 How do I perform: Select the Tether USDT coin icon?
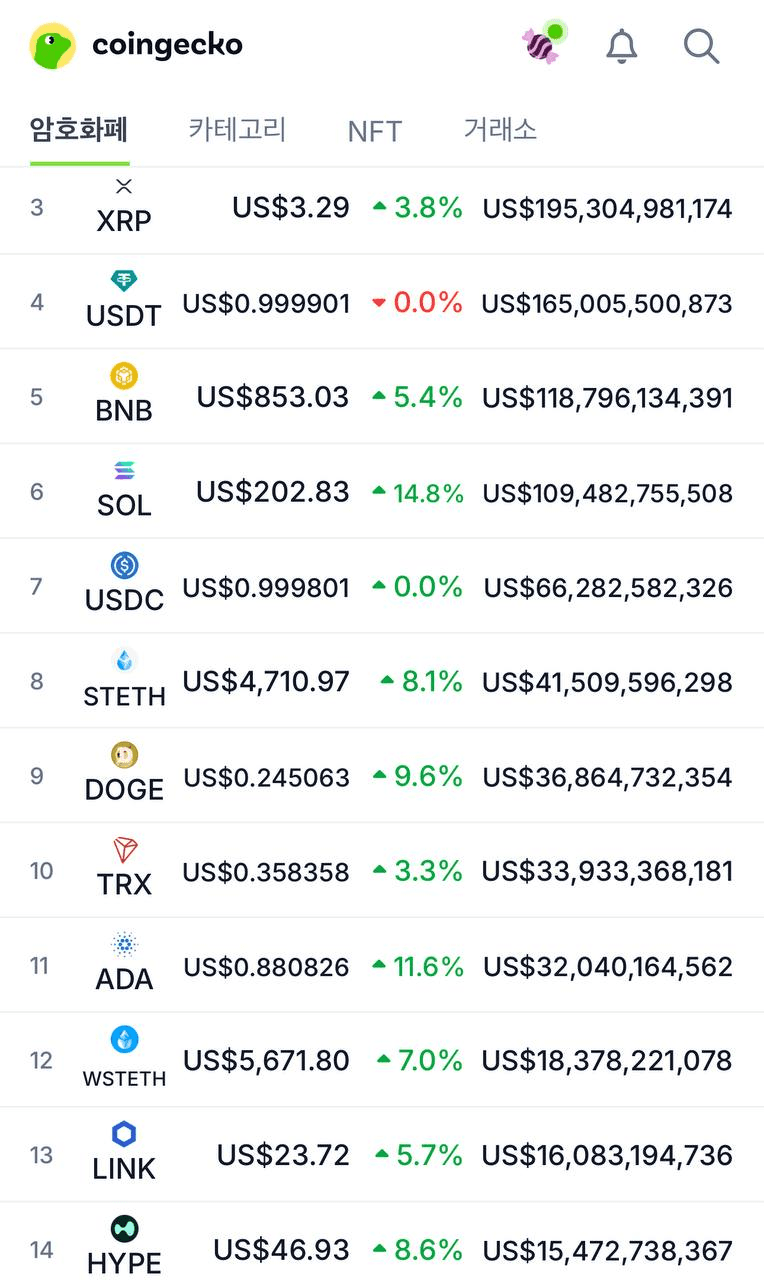coord(124,281)
